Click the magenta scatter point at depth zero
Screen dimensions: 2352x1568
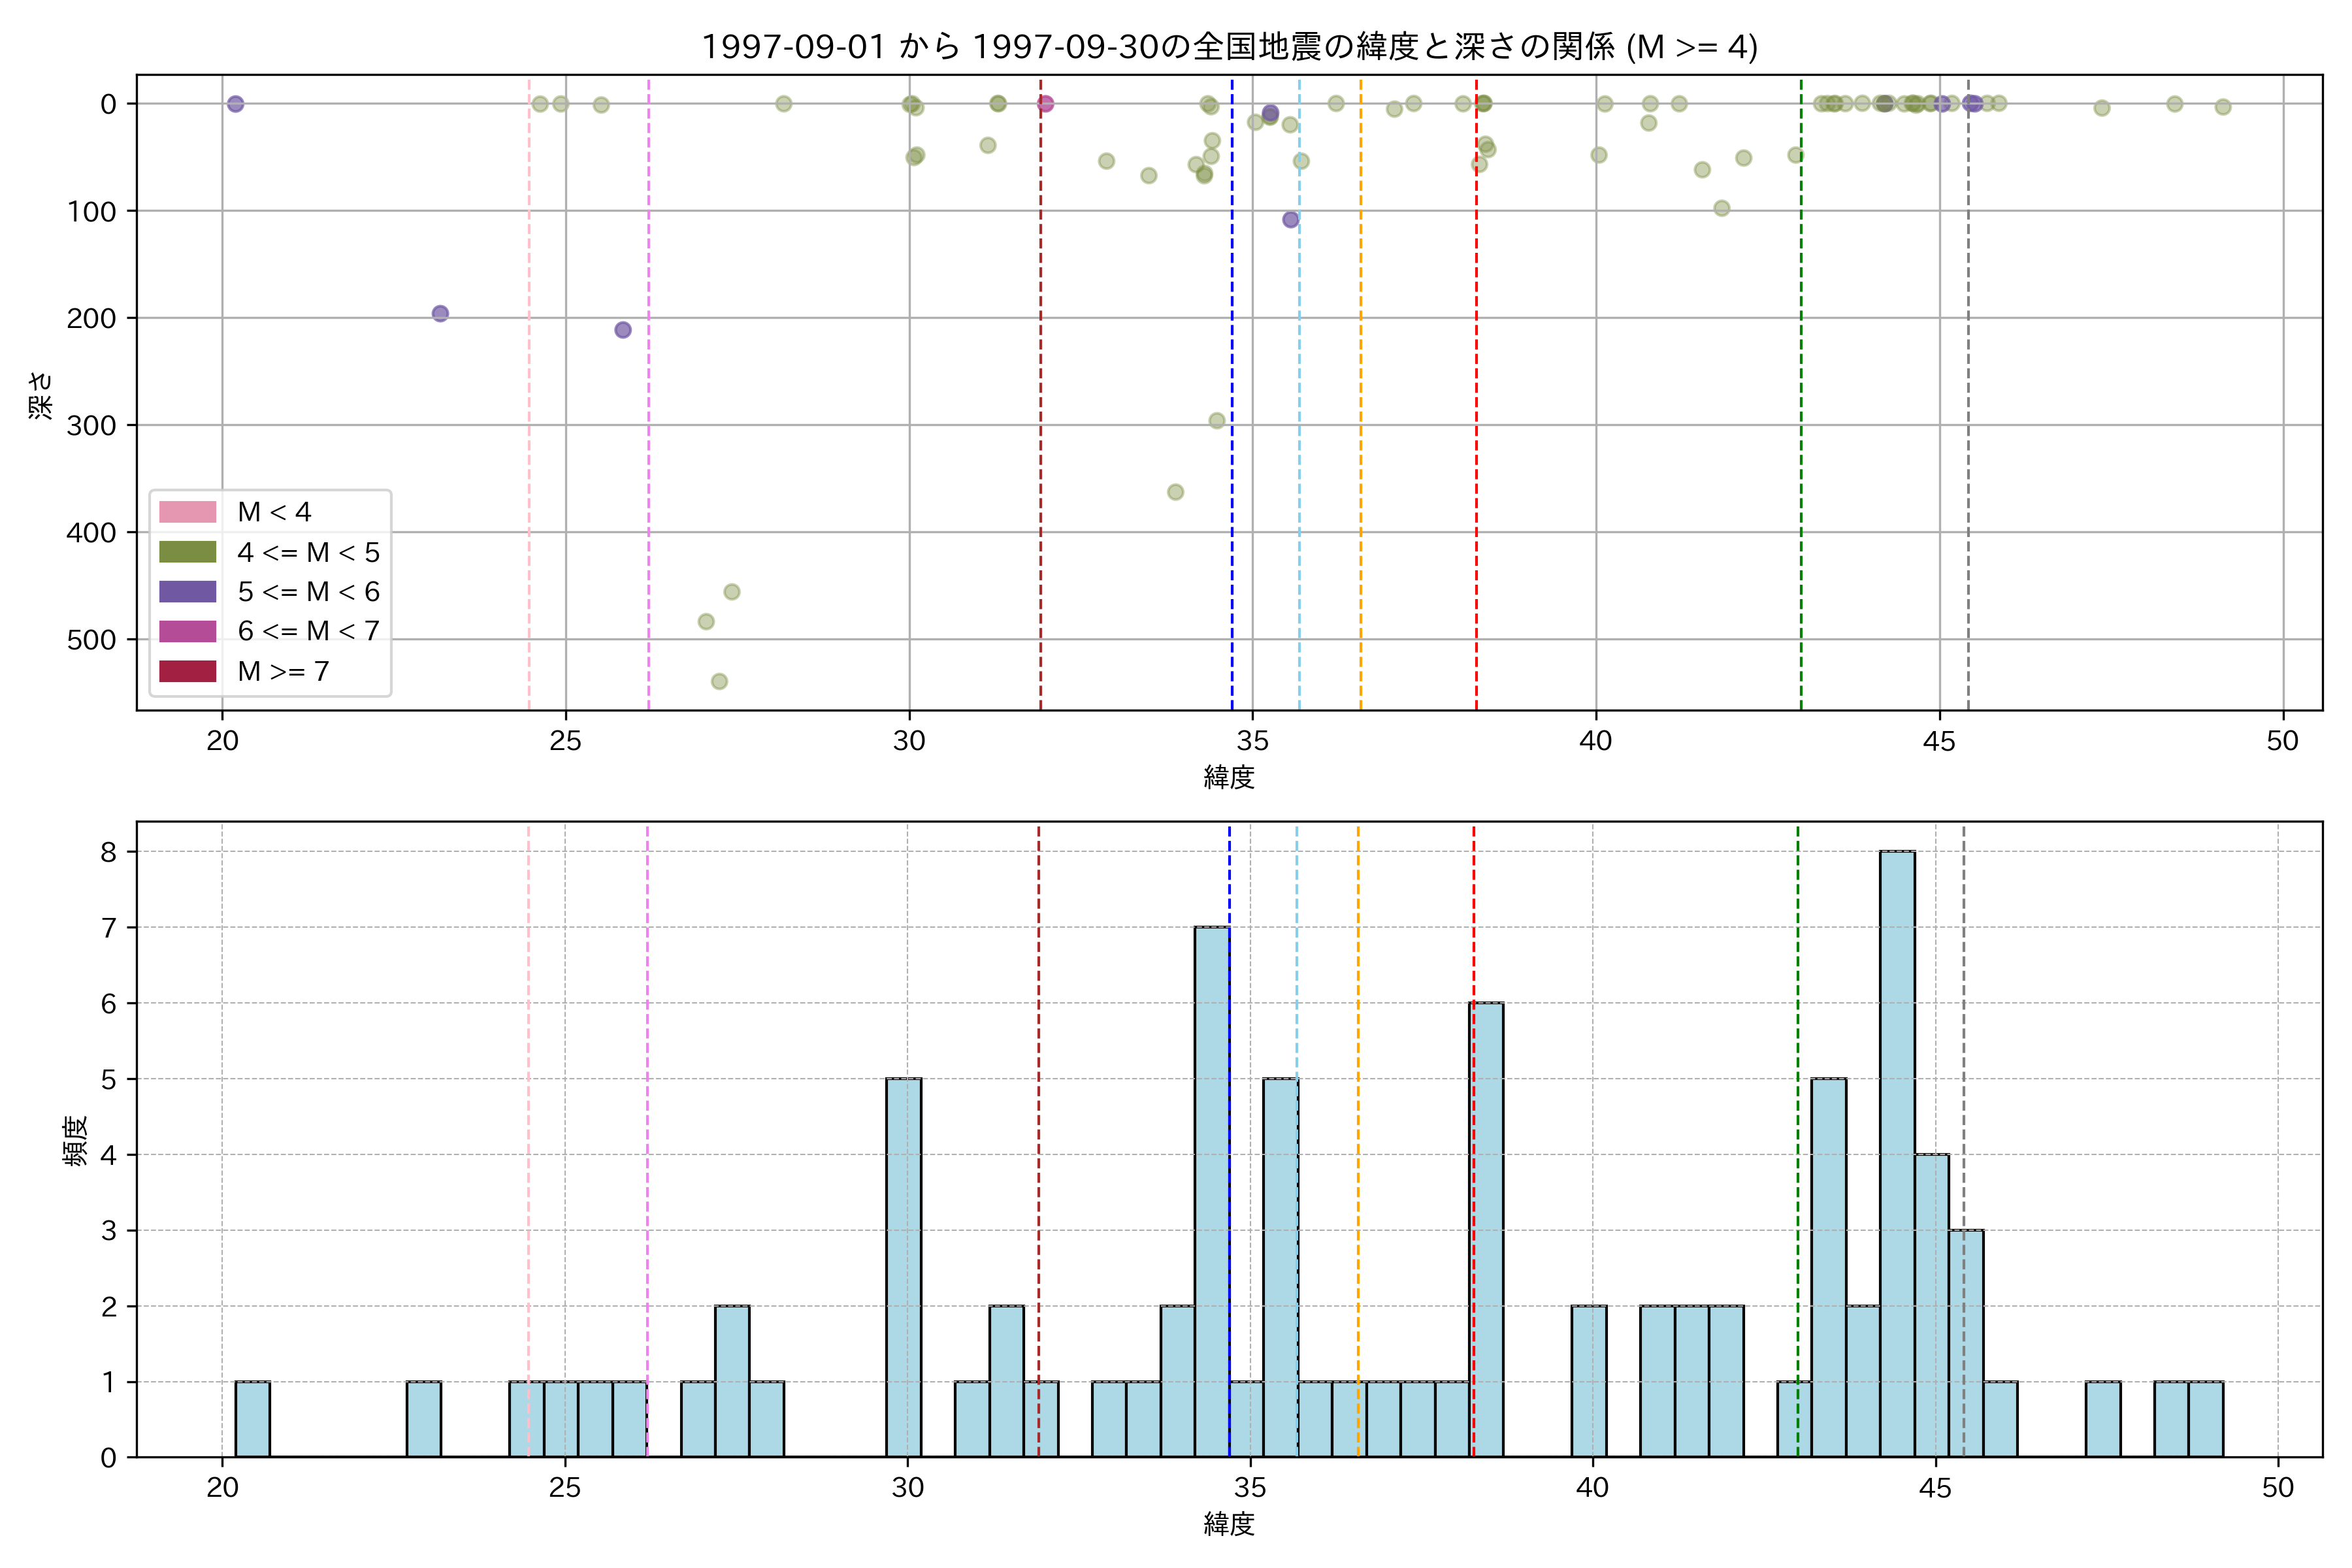point(1046,104)
